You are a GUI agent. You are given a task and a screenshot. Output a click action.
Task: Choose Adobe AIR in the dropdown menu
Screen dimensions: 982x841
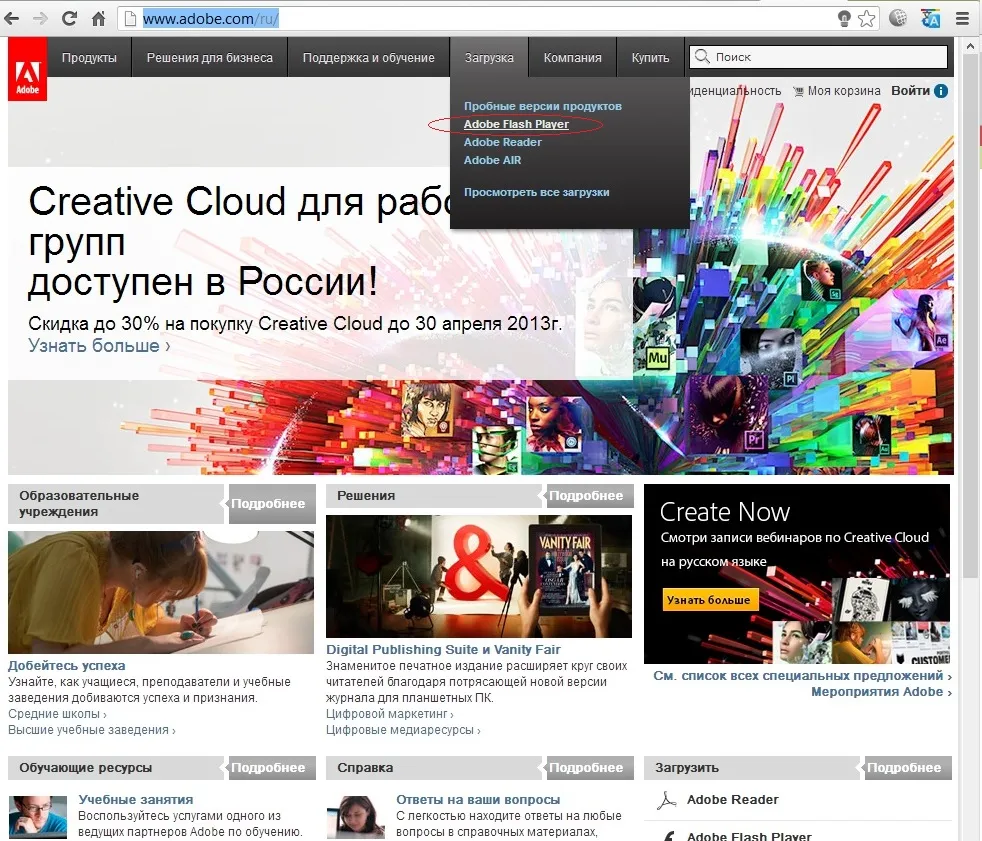click(492, 160)
